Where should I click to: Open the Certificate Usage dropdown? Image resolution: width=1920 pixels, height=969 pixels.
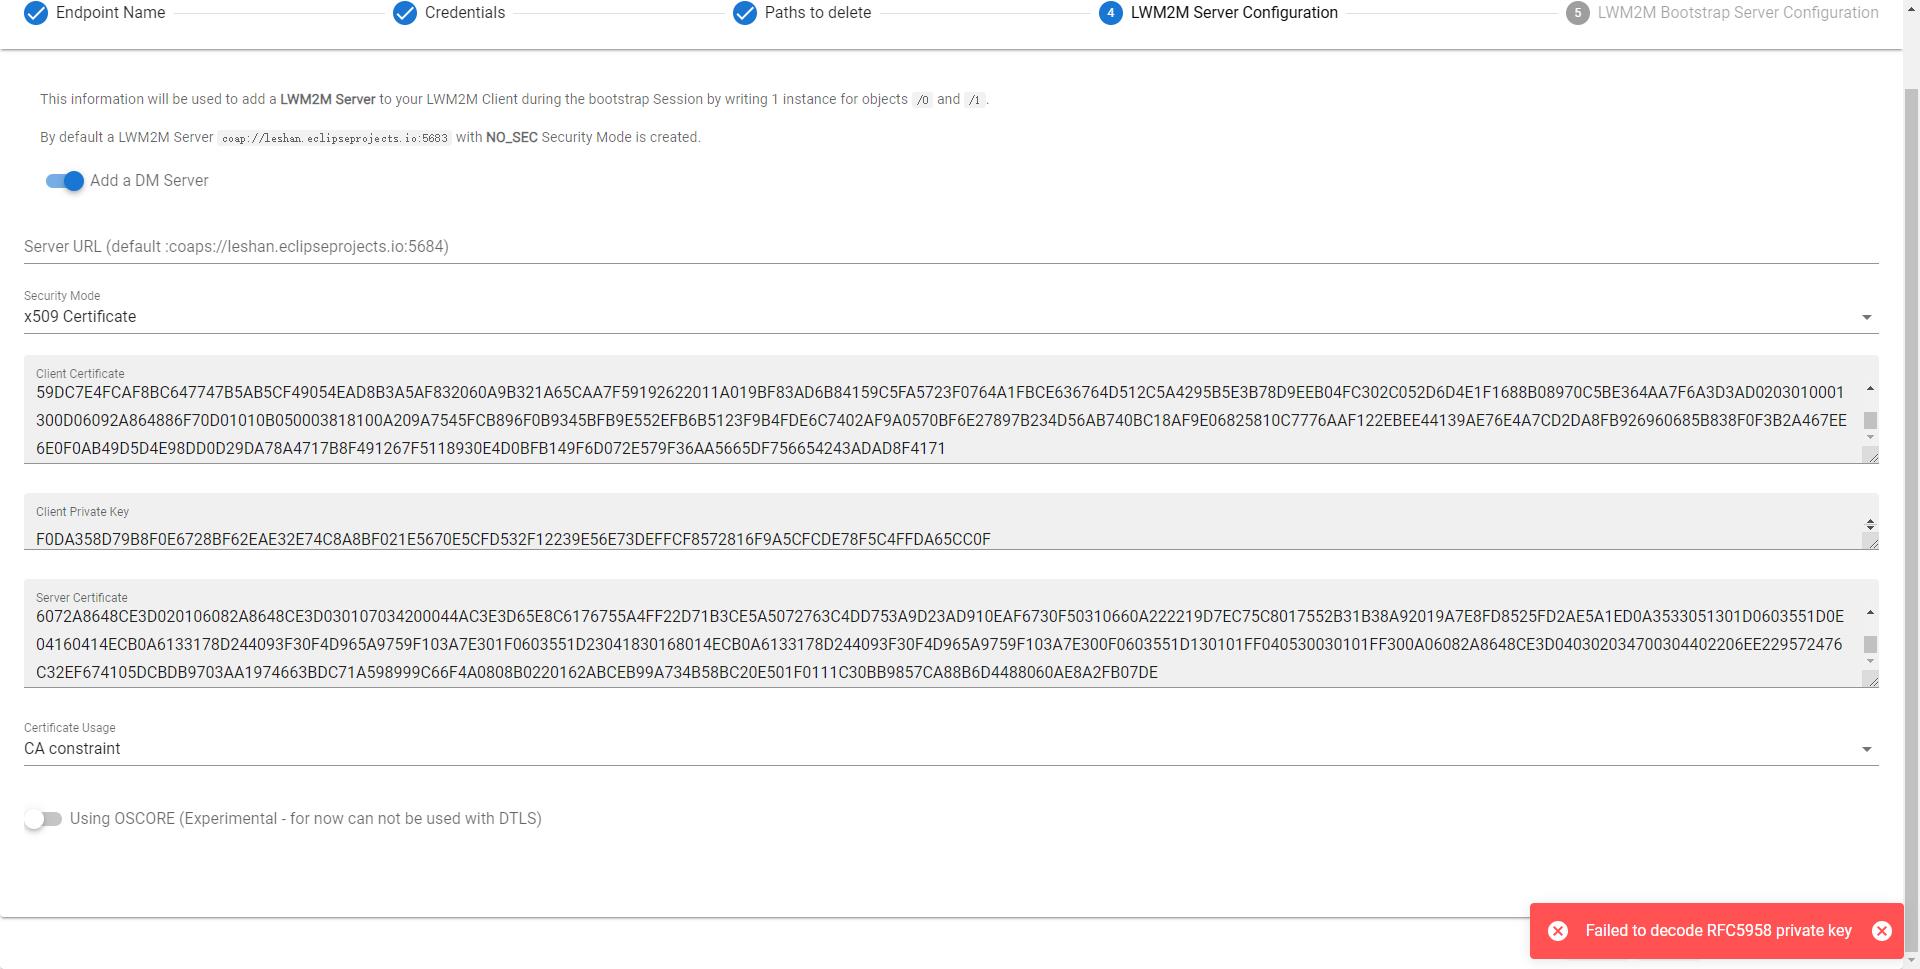pyautogui.click(x=1866, y=748)
